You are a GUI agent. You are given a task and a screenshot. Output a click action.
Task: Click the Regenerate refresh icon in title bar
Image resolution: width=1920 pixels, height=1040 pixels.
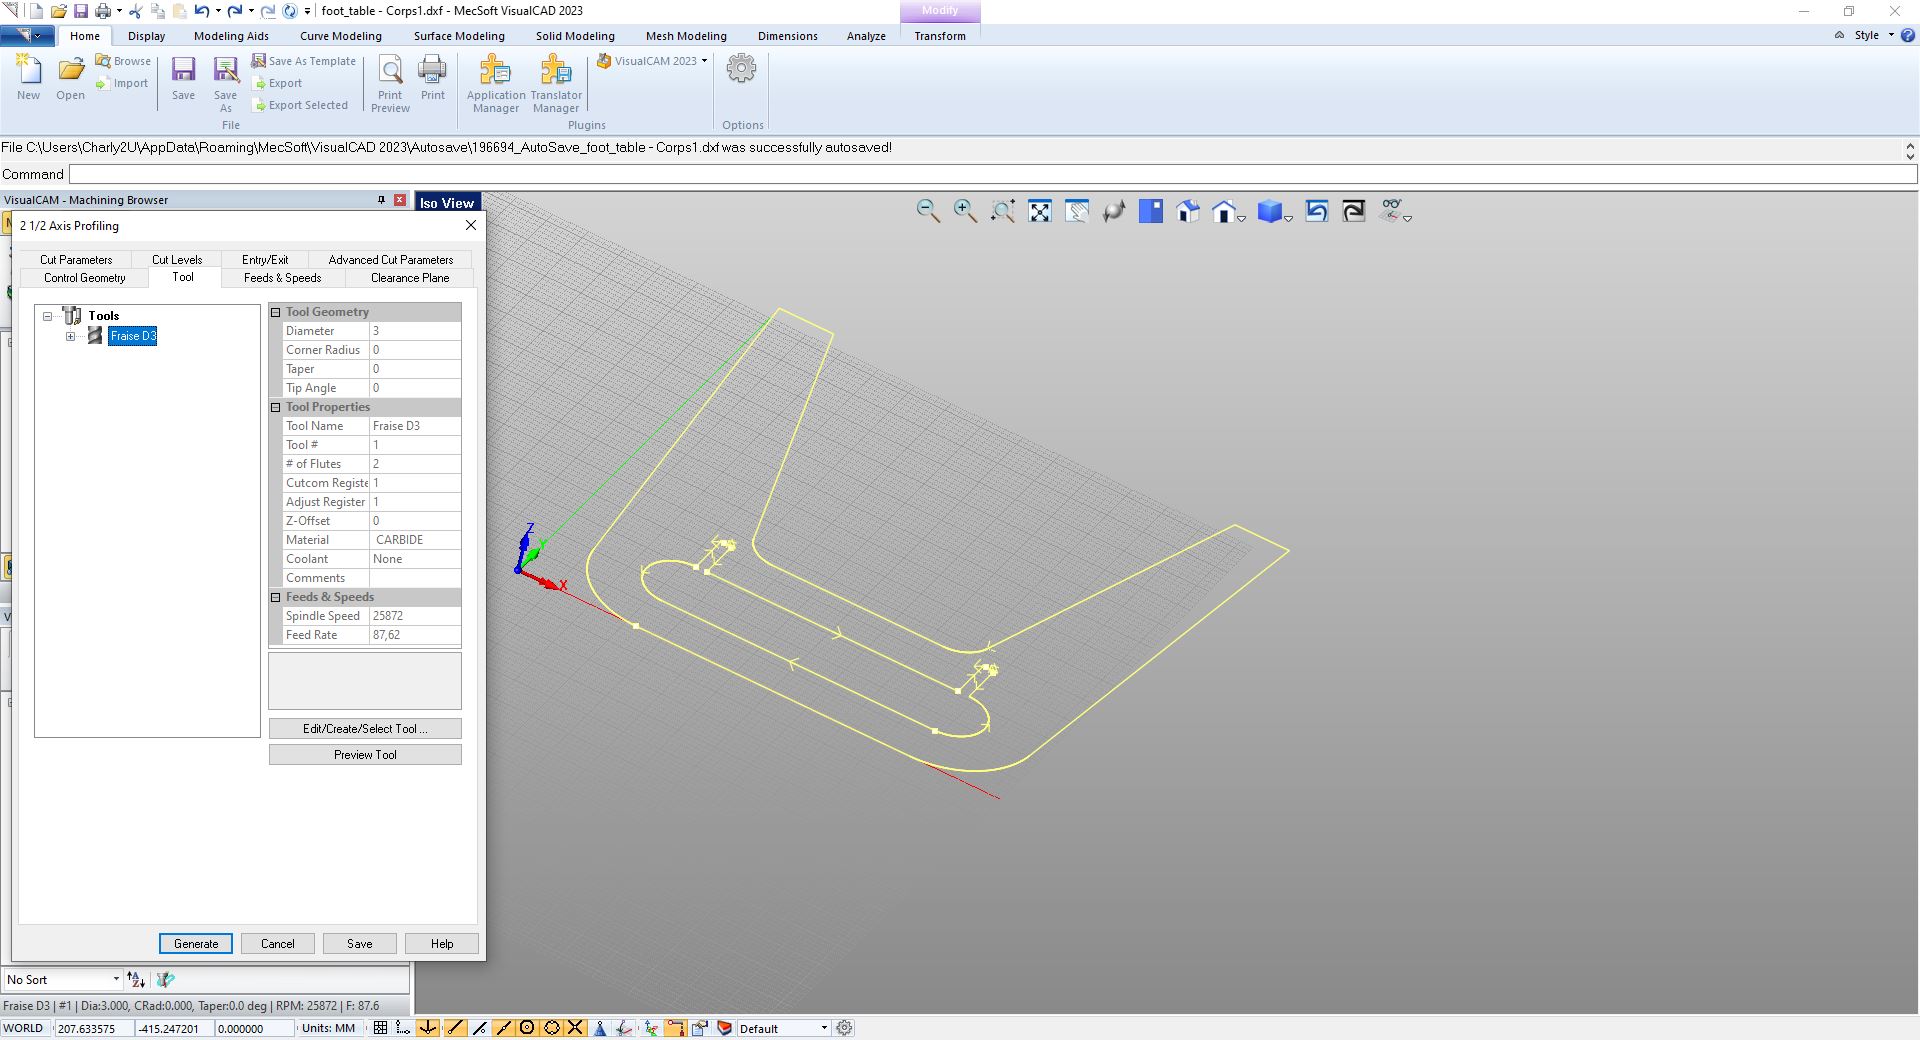point(290,11)
